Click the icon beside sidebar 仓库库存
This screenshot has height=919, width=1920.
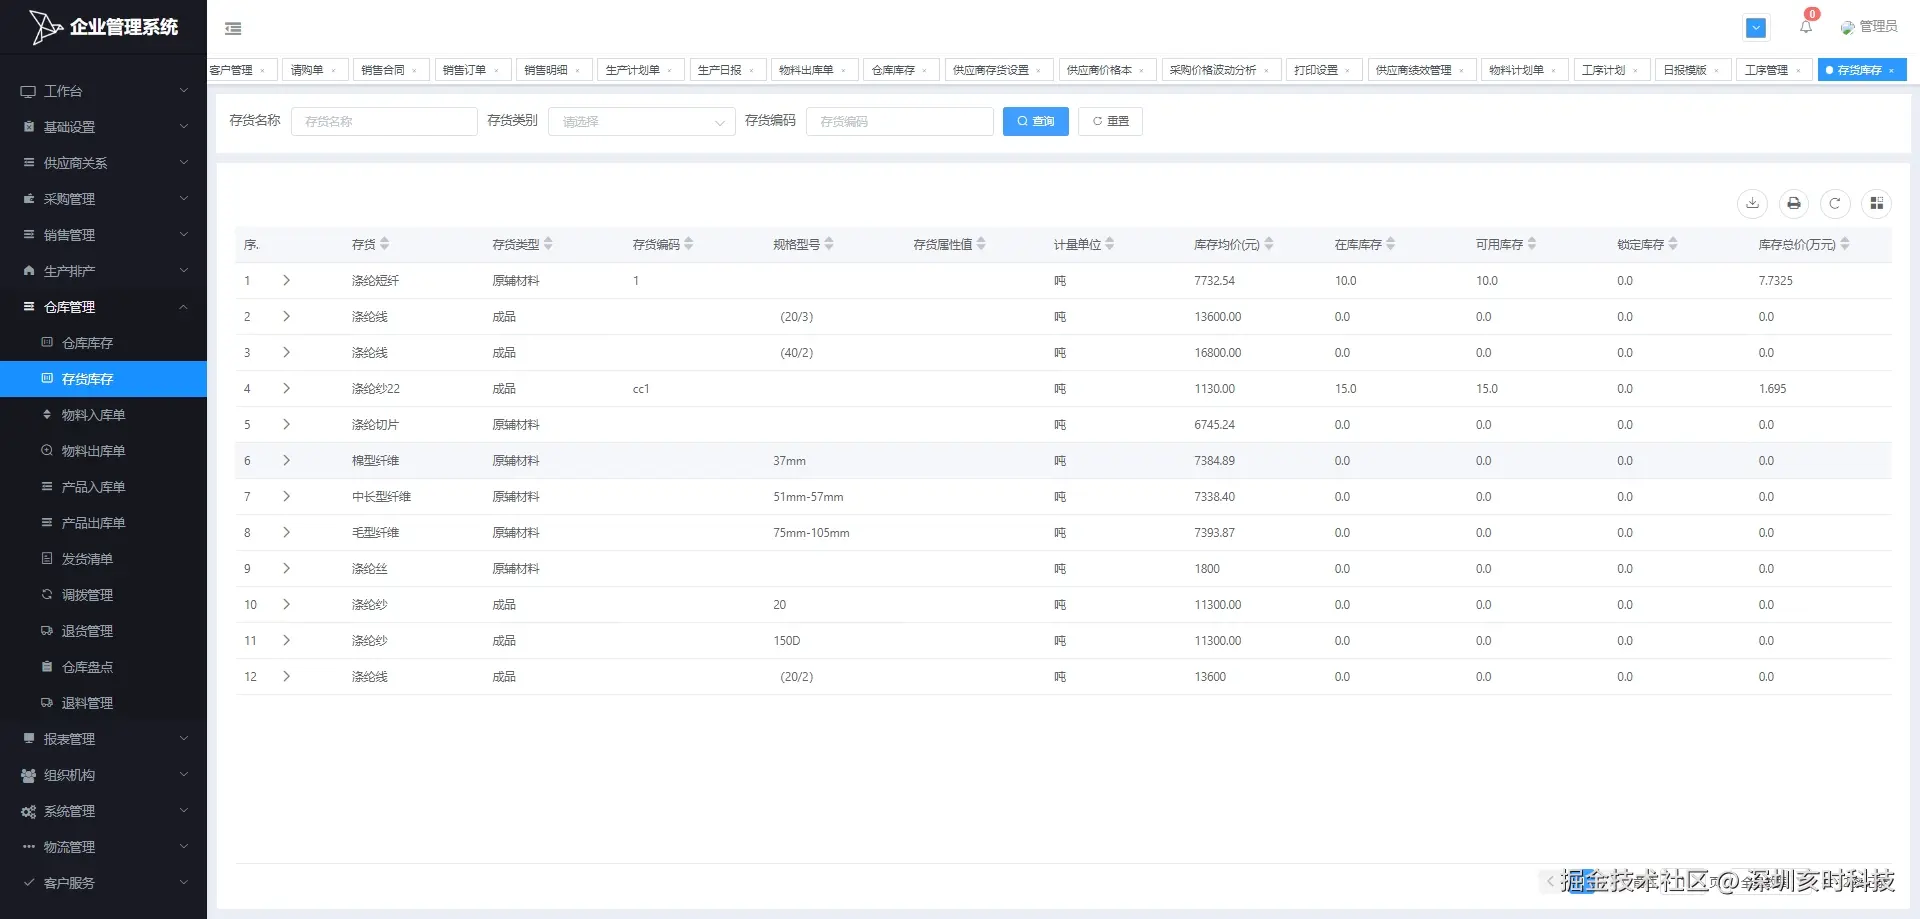click(x=47, y=342)
